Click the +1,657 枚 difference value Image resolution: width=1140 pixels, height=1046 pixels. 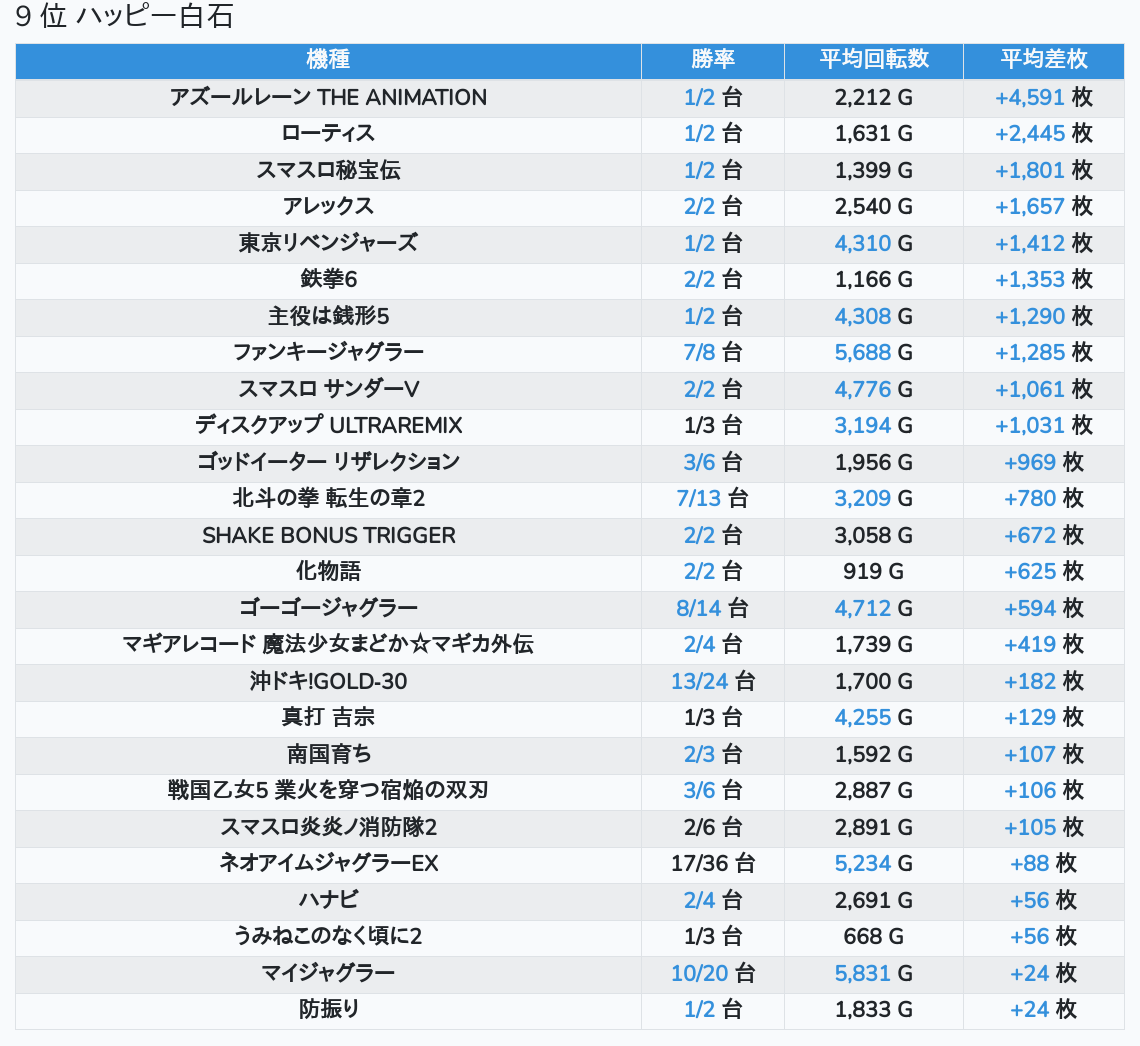tap(1043, 206)
